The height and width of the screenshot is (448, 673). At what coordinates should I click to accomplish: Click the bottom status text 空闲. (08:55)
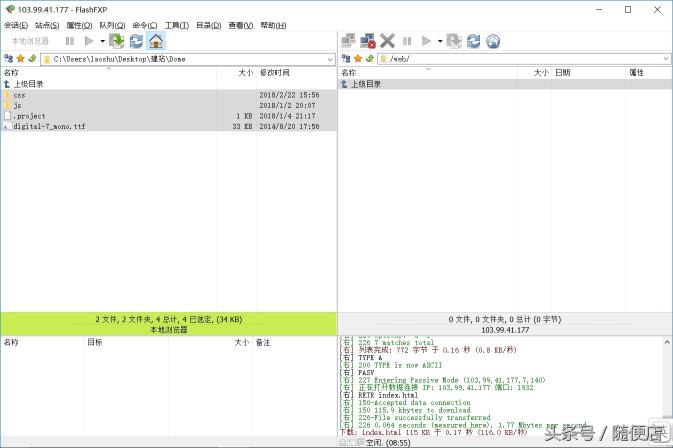388,442
